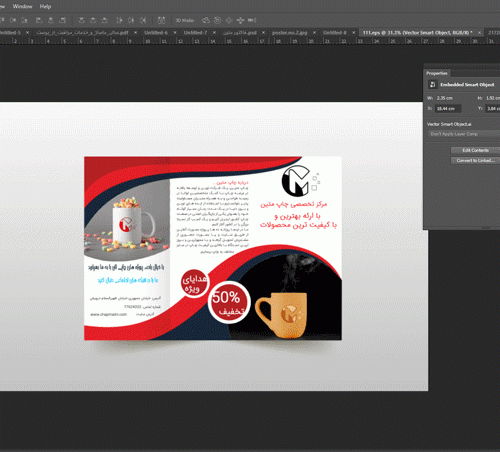This screenshot has width=500, height=452.
Task: Click the 50% discount badge on canvas
Action: [229, 302]
